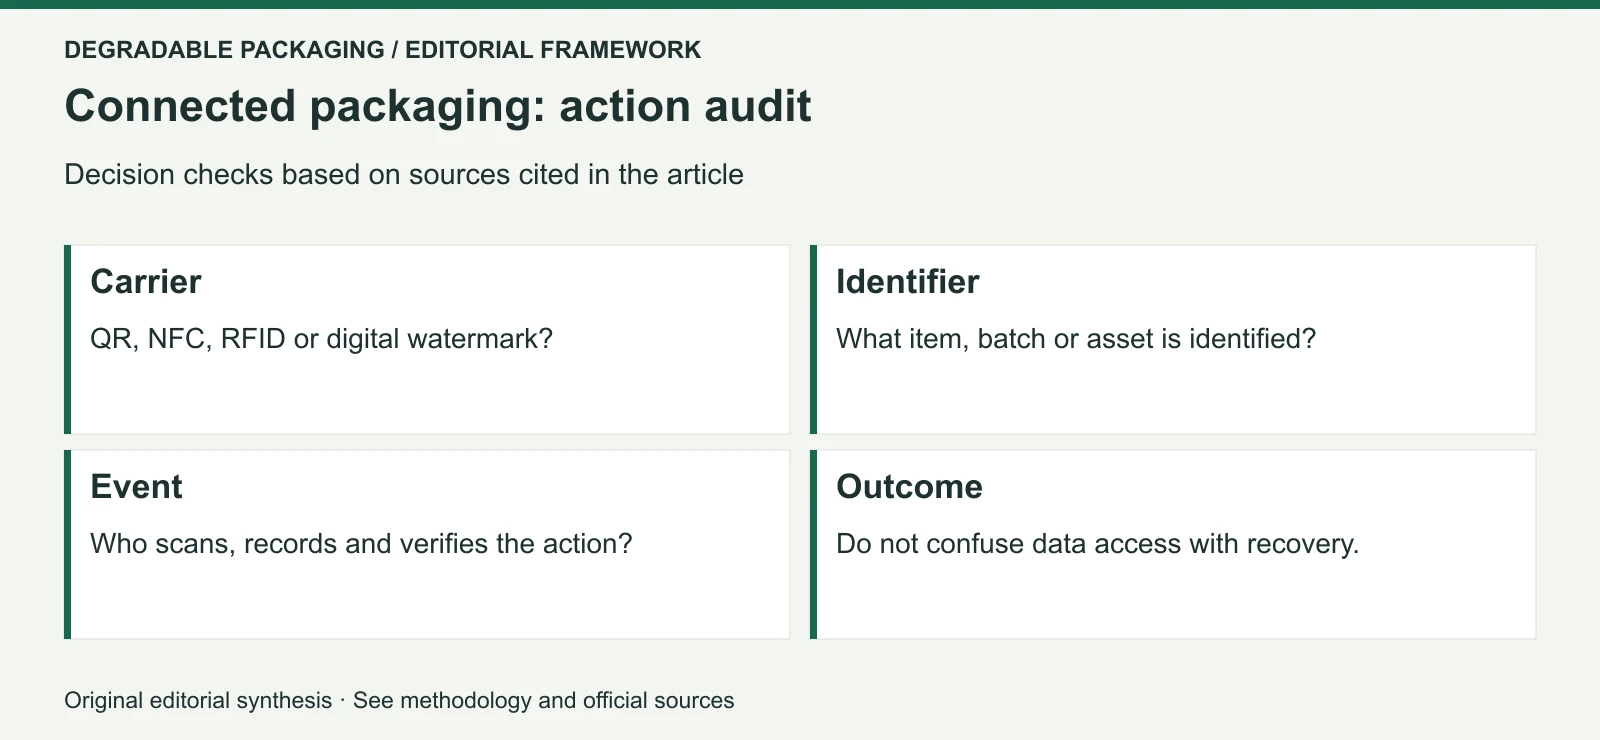Click the subtitle 'Decision checks based on sources cited in the article'
The height and width of the screenshot is (740, 1600).
pos(404,174)
